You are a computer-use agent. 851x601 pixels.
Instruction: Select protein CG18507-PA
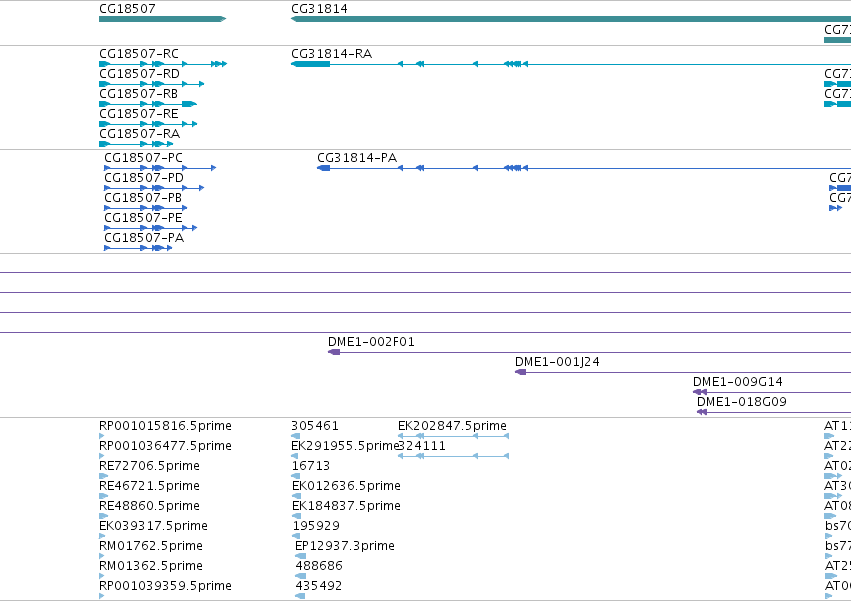(x=144, y=238)
